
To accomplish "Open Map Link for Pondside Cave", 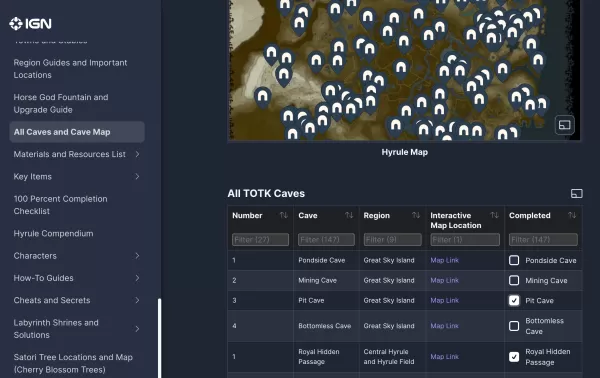I will coord(444,260).
